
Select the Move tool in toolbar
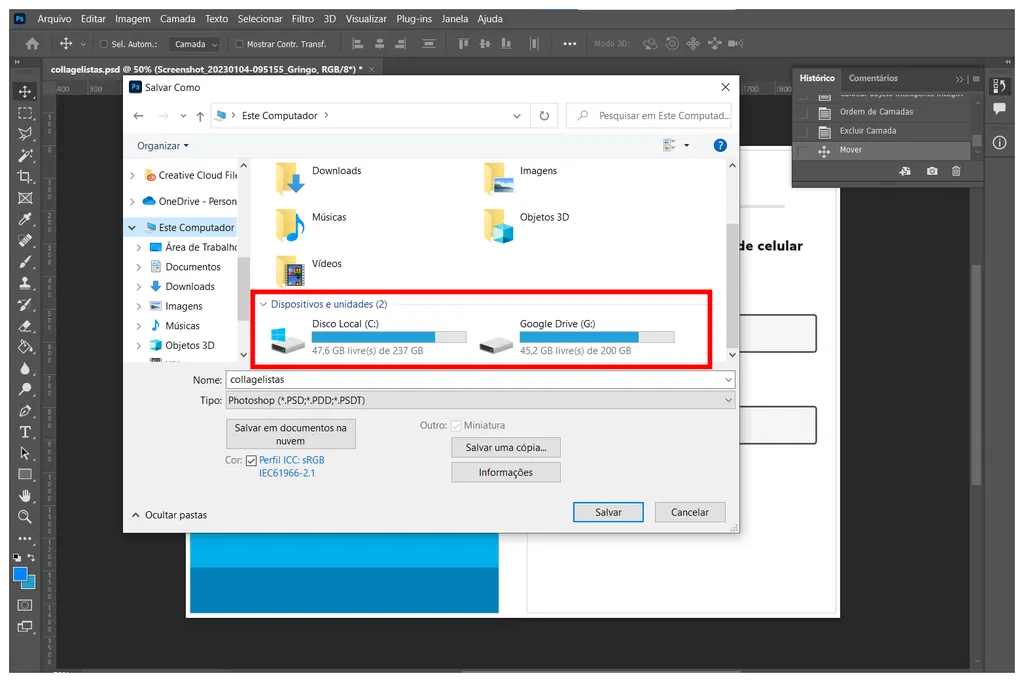(25, 92)
